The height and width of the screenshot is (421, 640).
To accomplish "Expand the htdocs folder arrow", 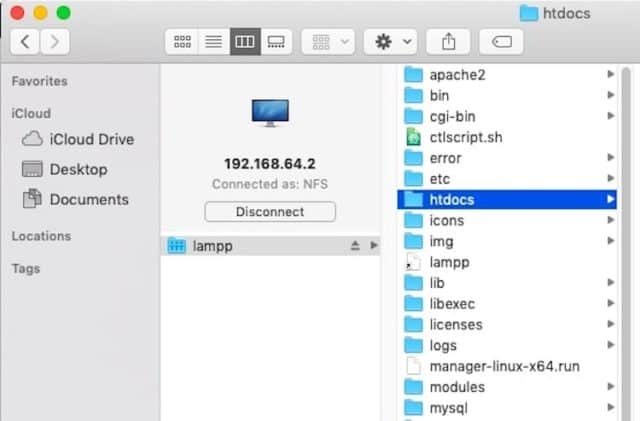I will 610,200.
